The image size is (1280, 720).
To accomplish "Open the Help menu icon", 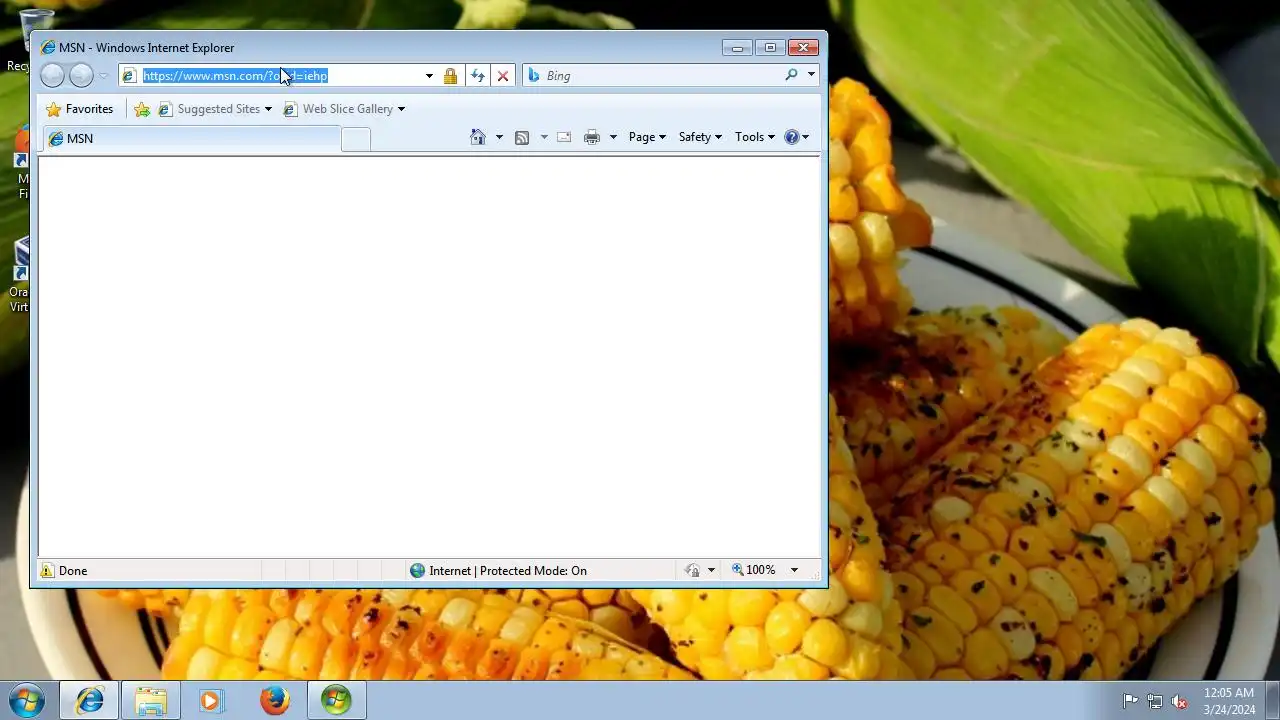I will [x=796, y=137].
